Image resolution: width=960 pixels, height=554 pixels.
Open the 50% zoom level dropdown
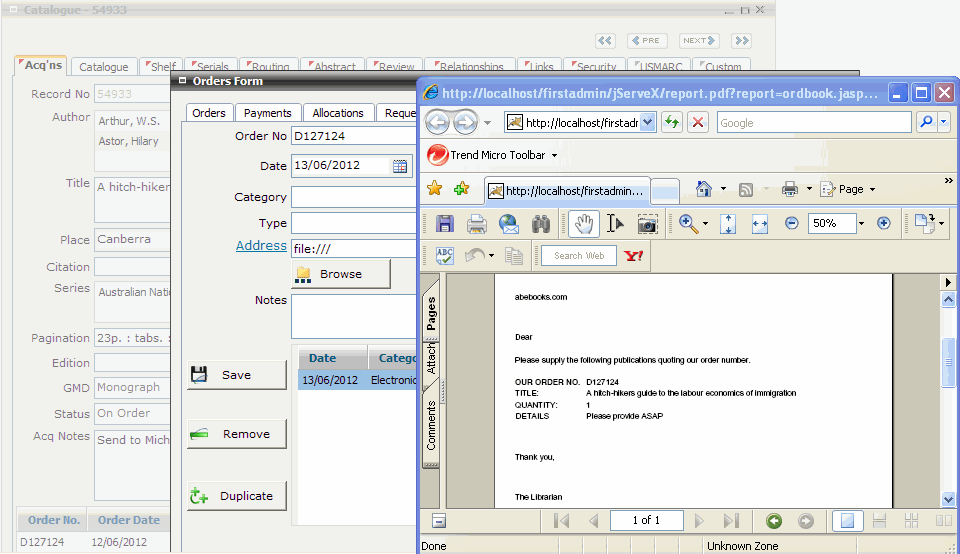(861, 224)
